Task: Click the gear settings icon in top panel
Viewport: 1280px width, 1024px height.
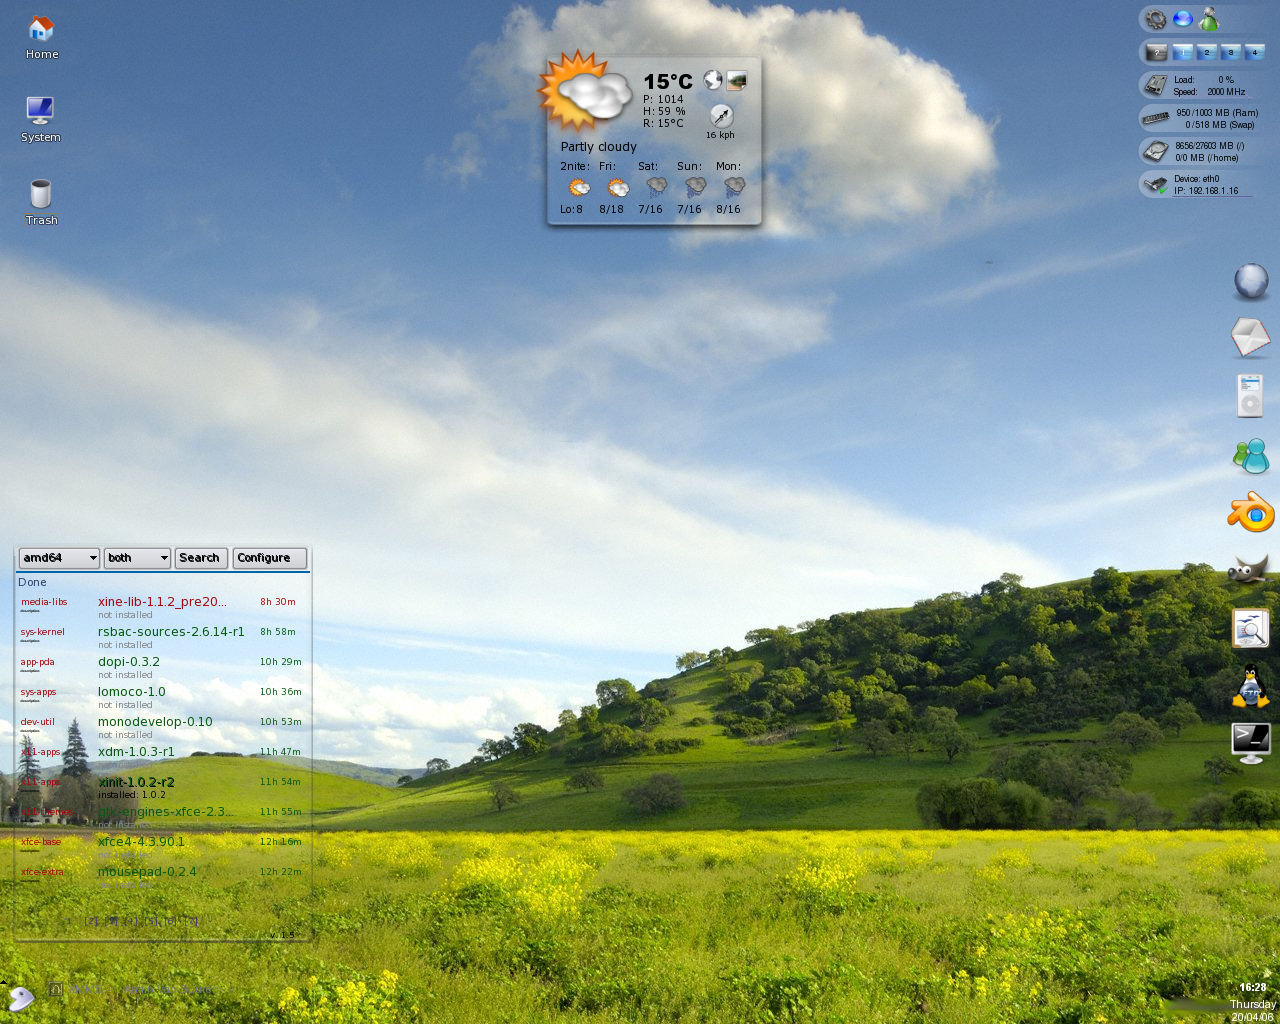Action: pos(1156,19)
